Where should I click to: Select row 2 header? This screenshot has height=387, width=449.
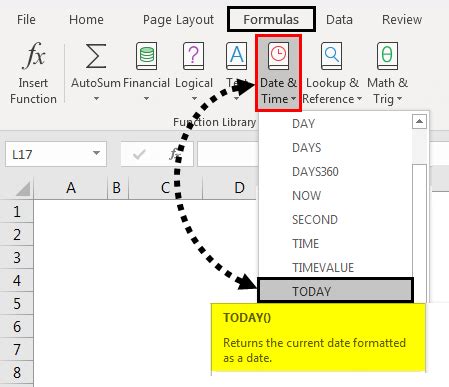17,234
